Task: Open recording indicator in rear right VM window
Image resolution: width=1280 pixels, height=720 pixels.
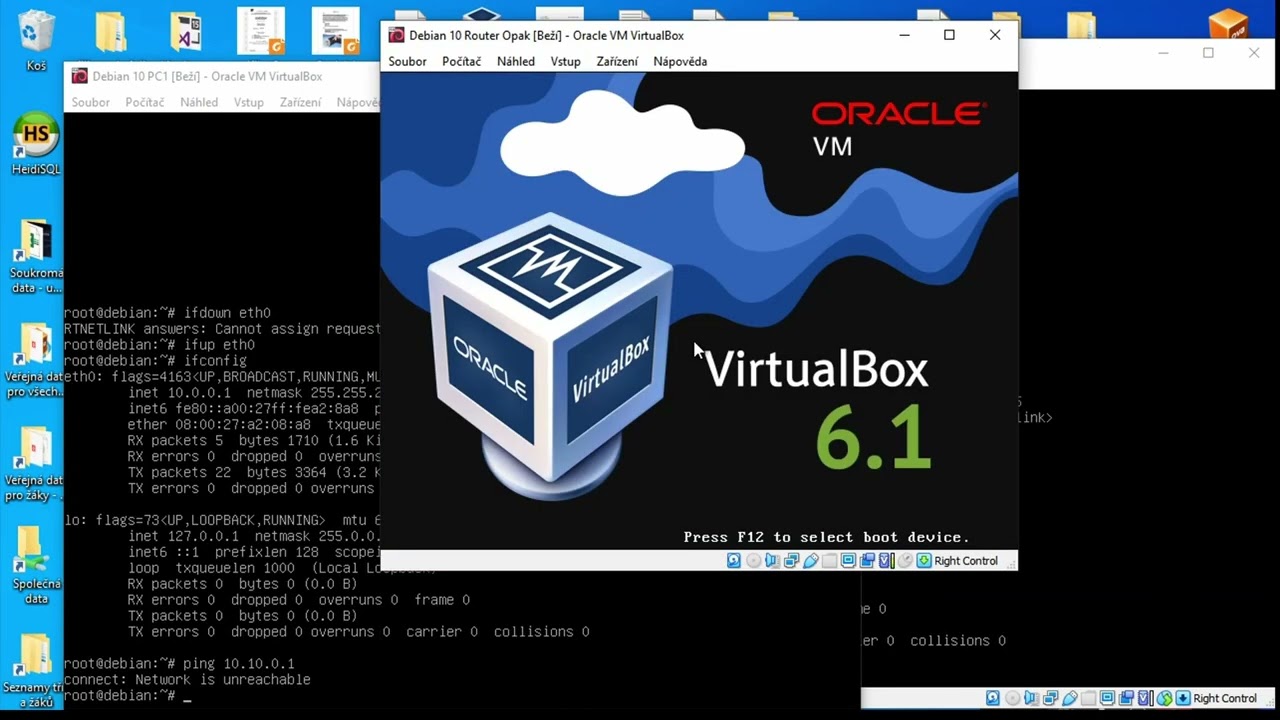Action: (1126, 698)
